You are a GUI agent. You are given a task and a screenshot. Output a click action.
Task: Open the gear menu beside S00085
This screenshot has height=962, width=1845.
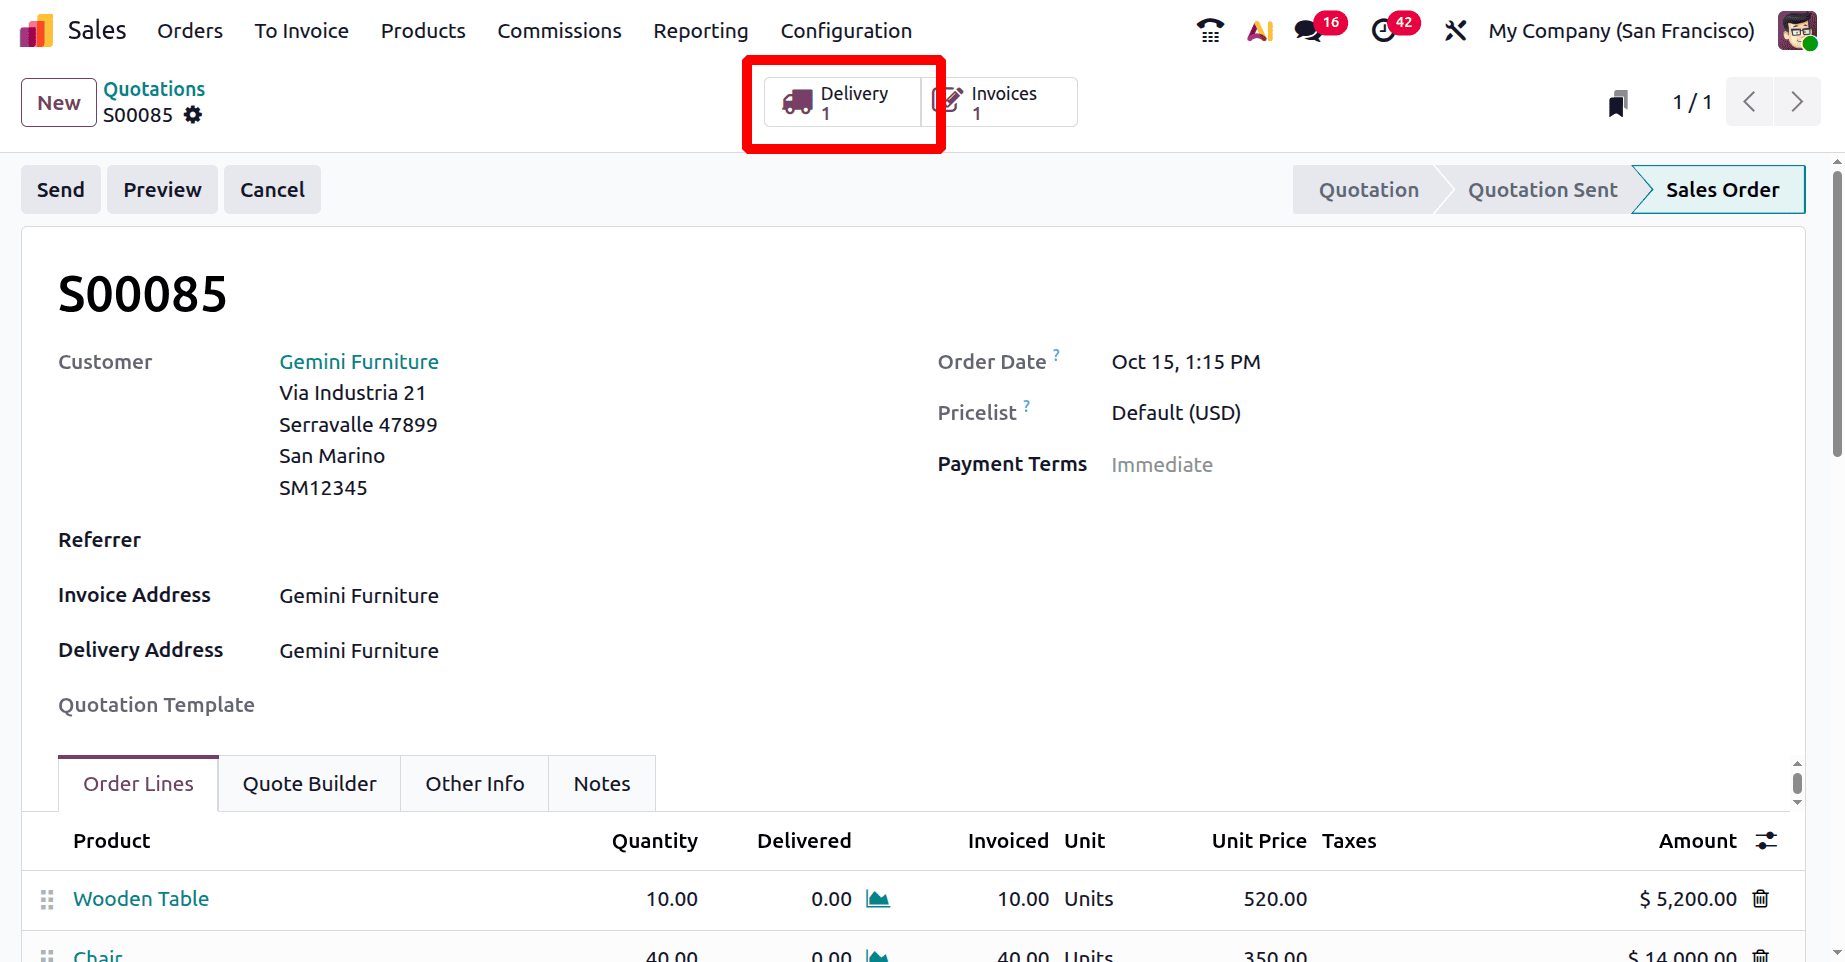click(x=193, y=115)
